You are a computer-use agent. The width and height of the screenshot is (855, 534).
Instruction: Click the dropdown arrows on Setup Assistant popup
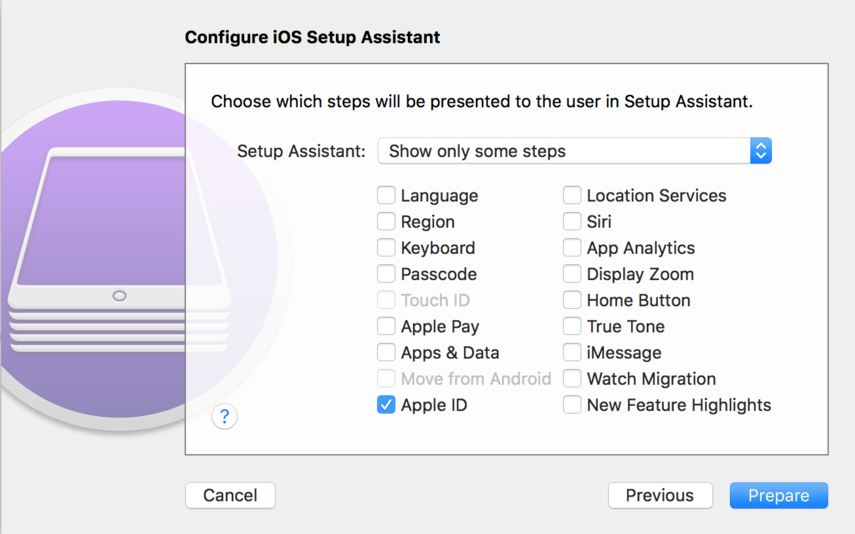click(x=760, y=151)
